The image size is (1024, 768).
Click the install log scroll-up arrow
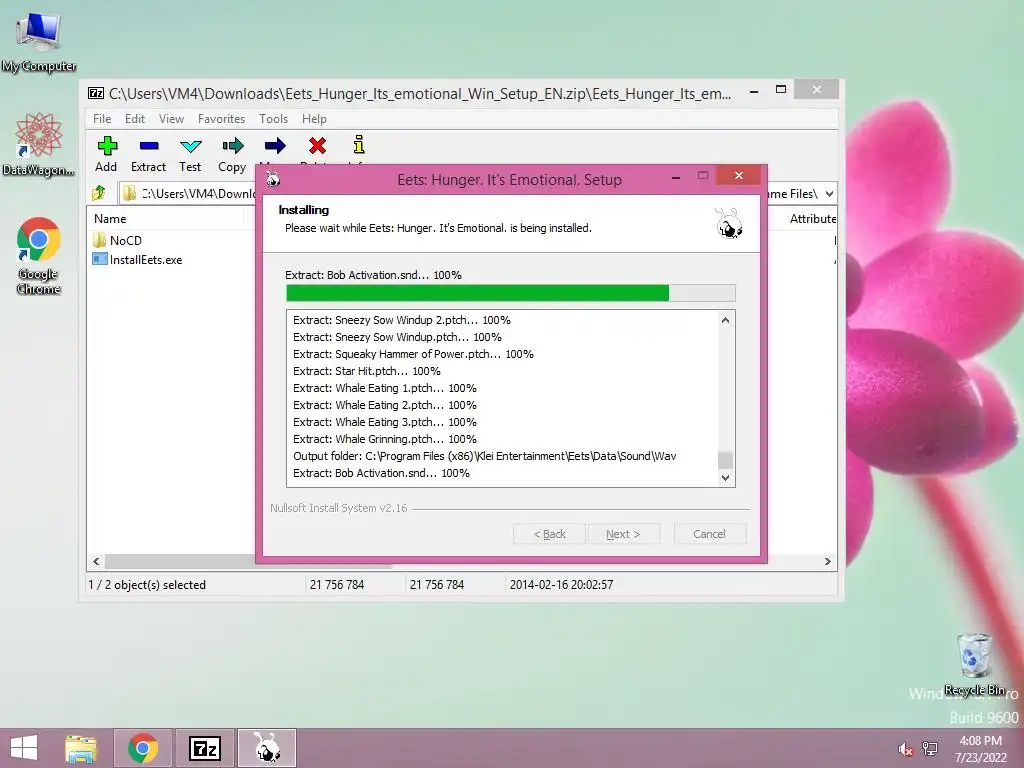(725, 320)
